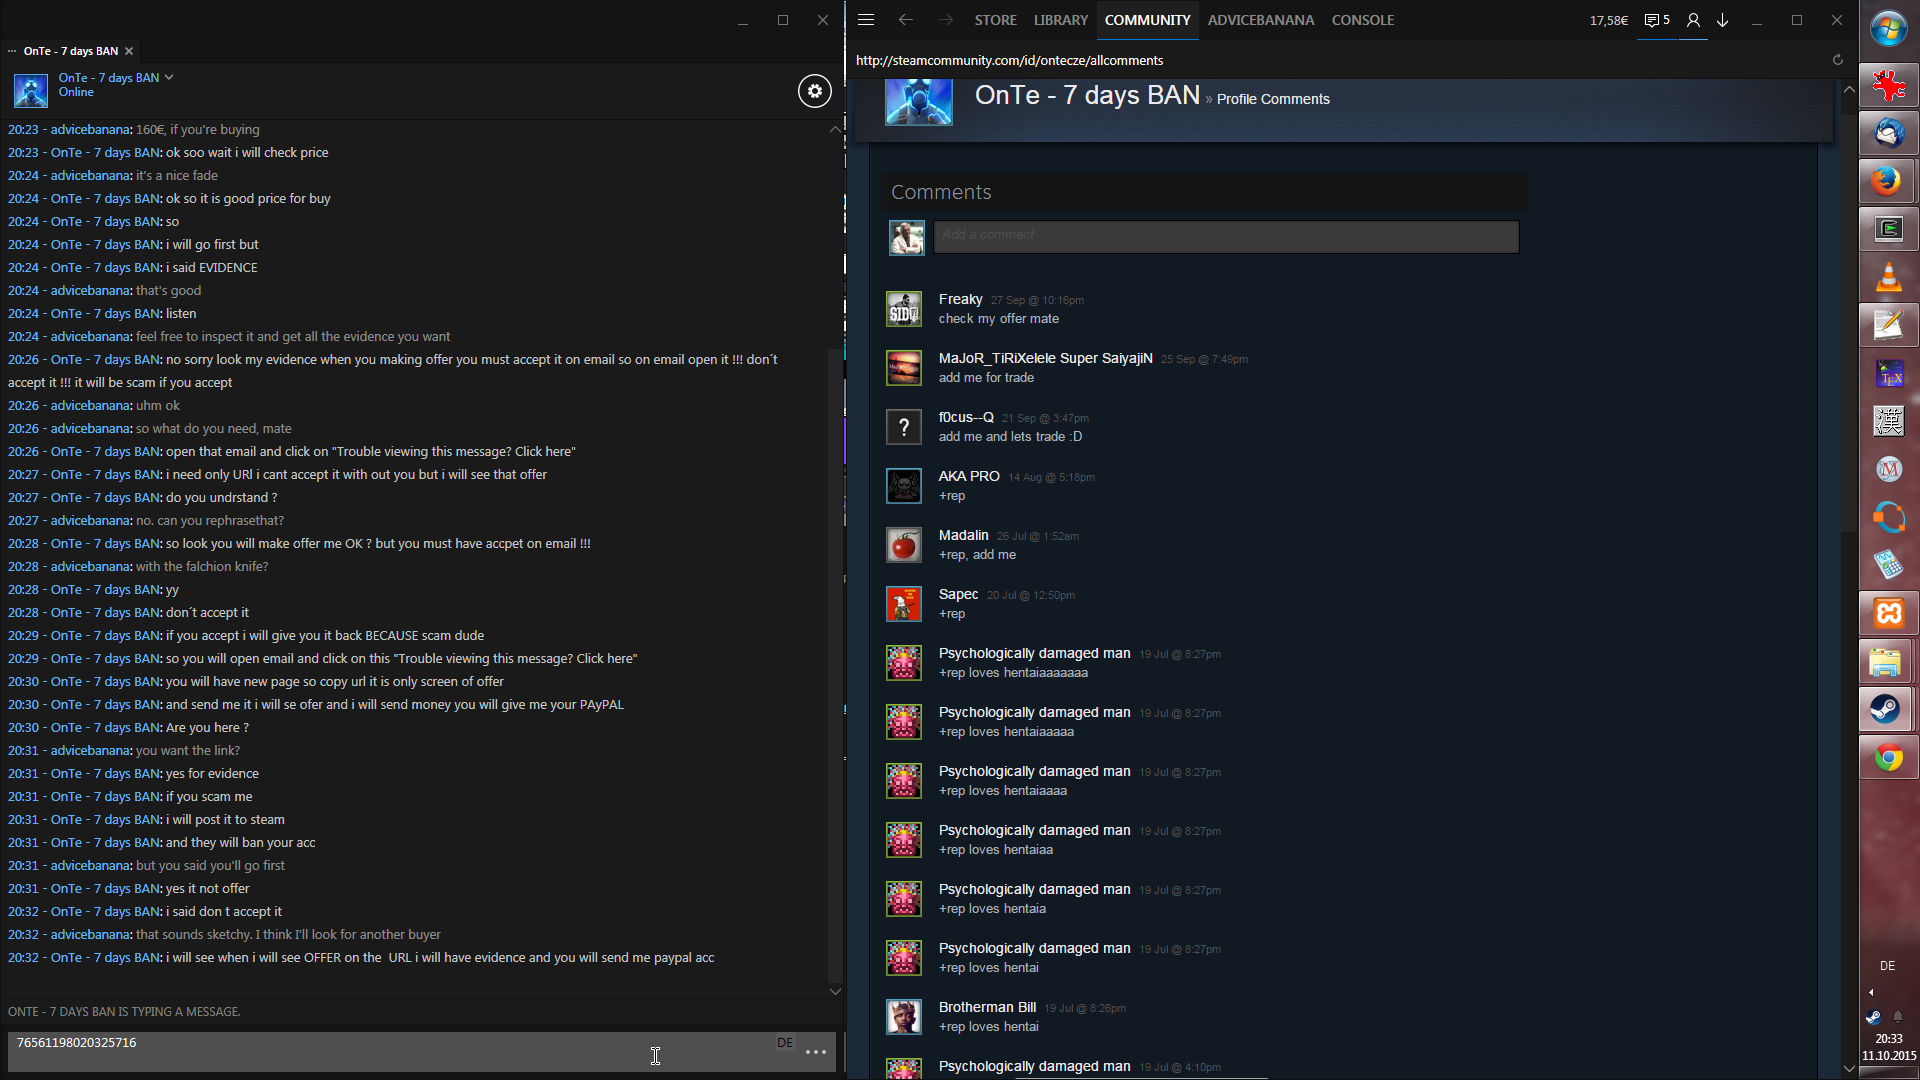Click the page reload icon
Viewport: 1920px width, 1080px height.
point(1837,60)
